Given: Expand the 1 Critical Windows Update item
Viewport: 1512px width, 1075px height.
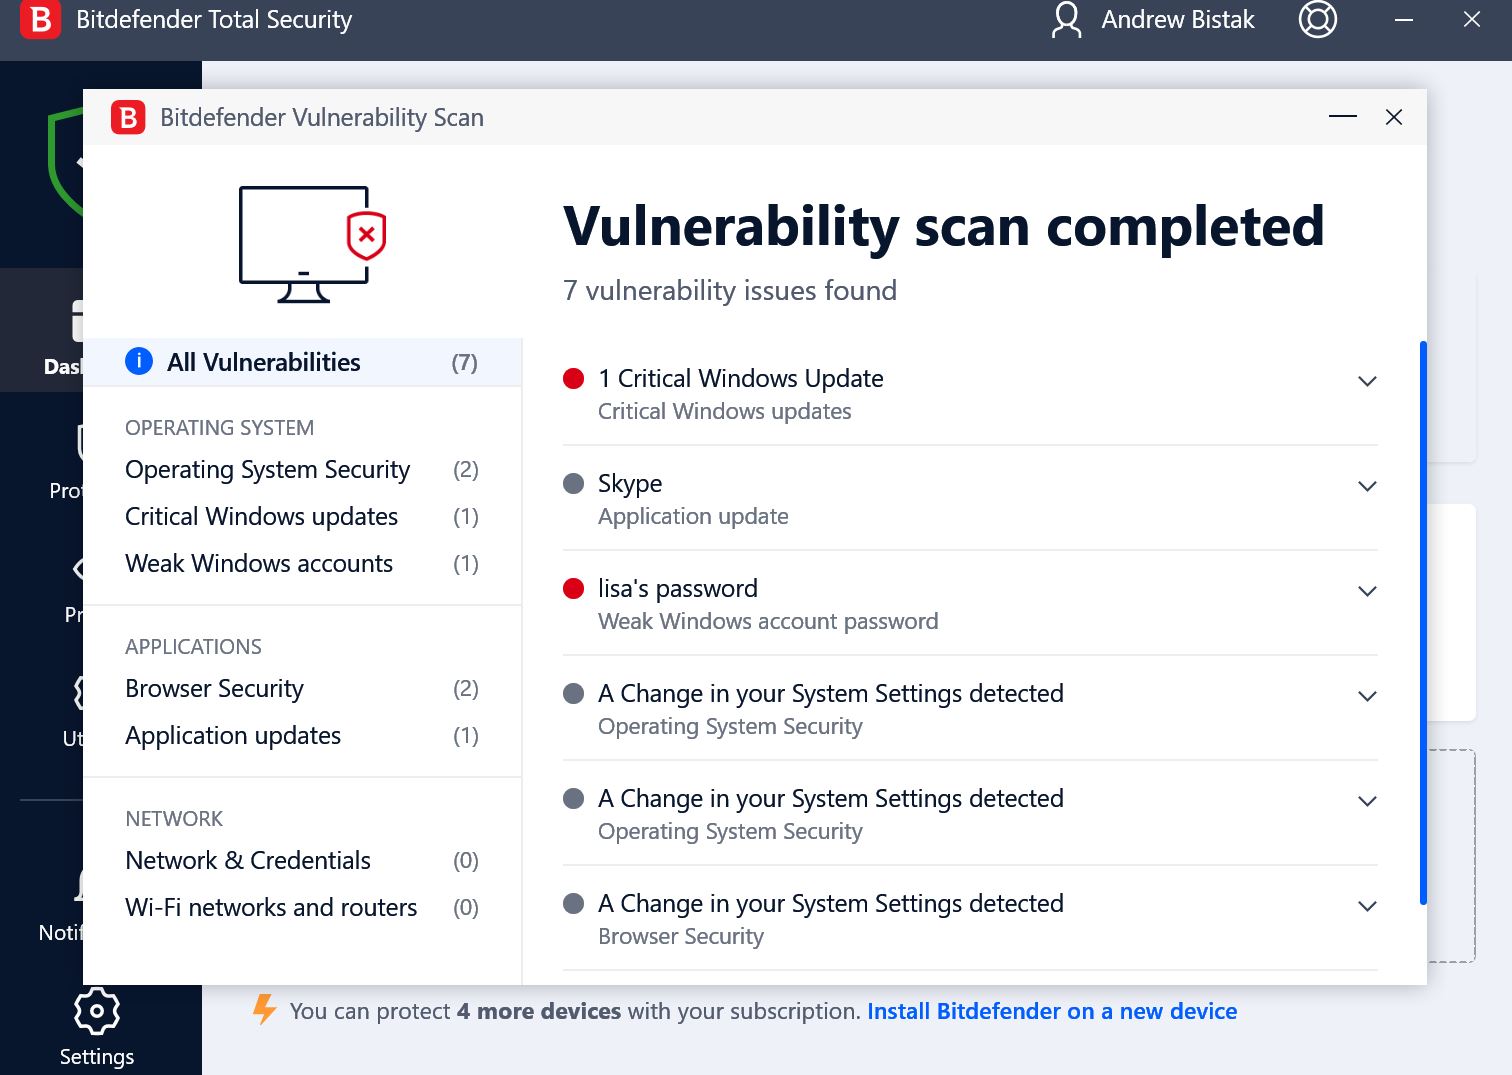Looking at the screenshot, I should [1367, 381].
